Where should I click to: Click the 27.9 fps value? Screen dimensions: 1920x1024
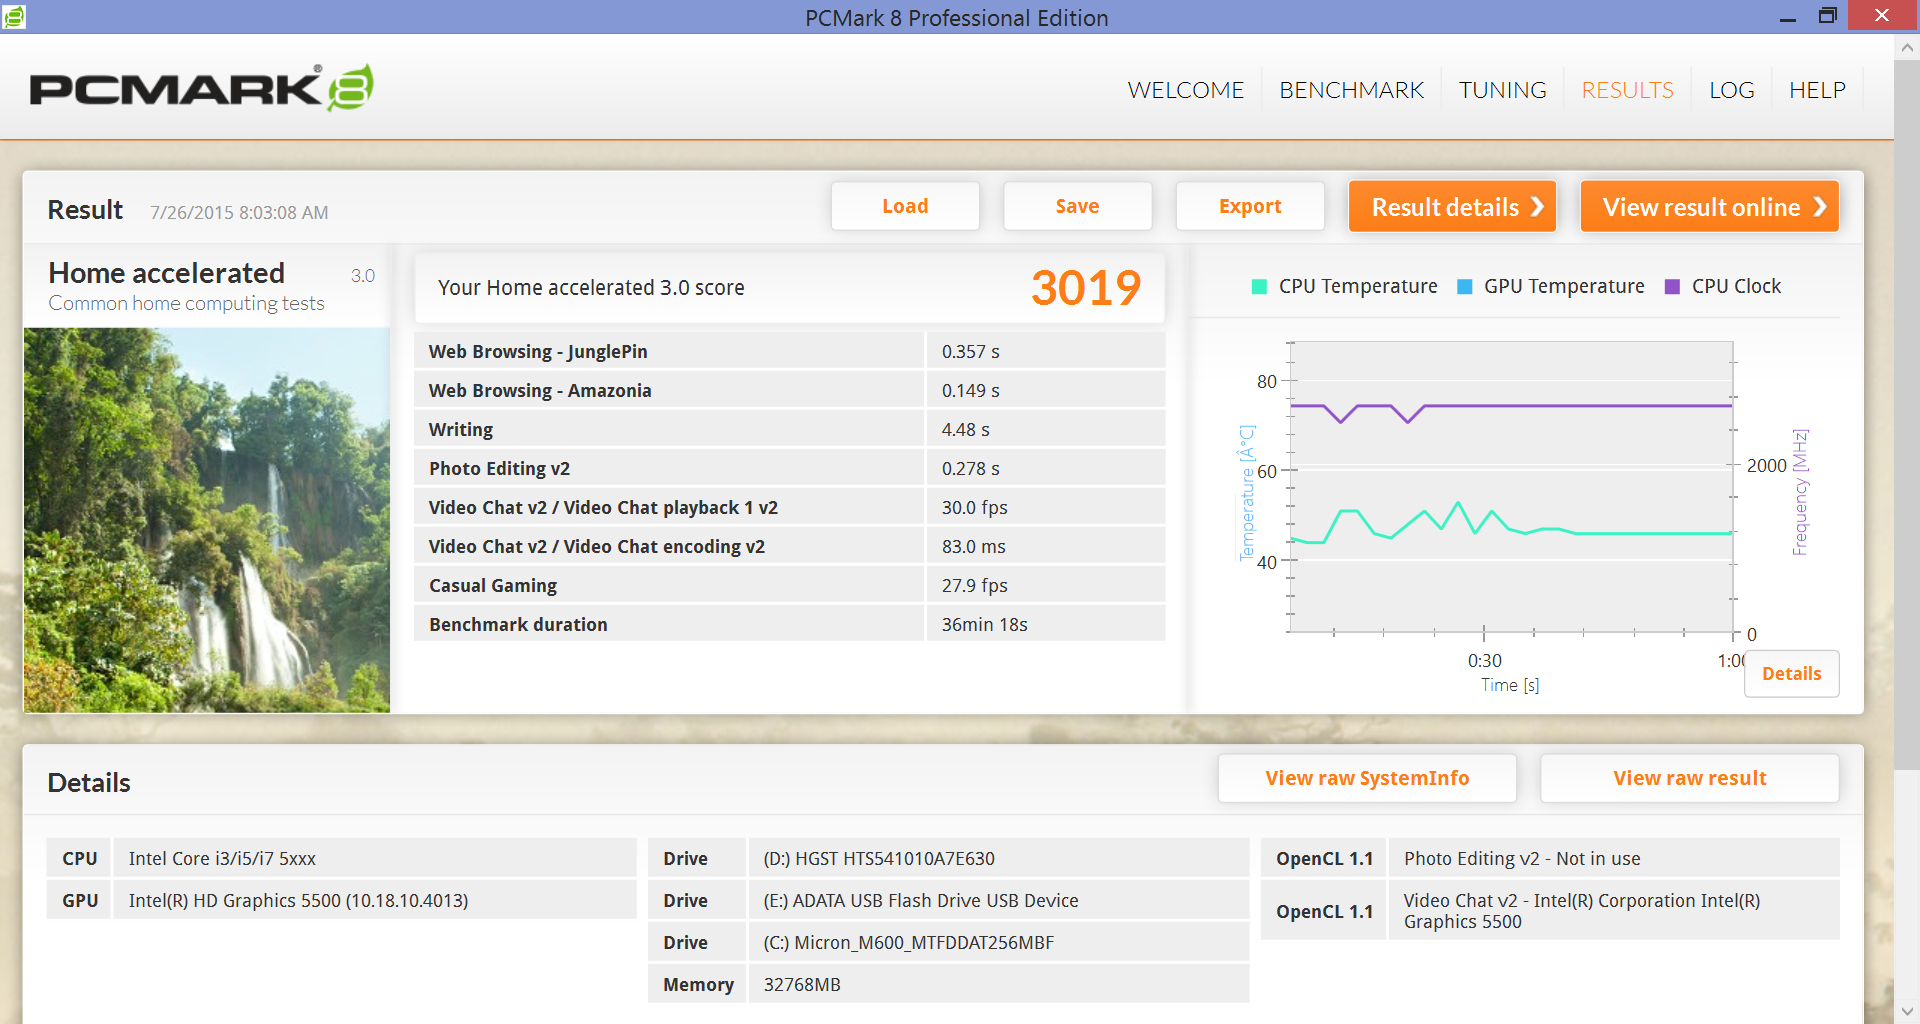(974, 585)
